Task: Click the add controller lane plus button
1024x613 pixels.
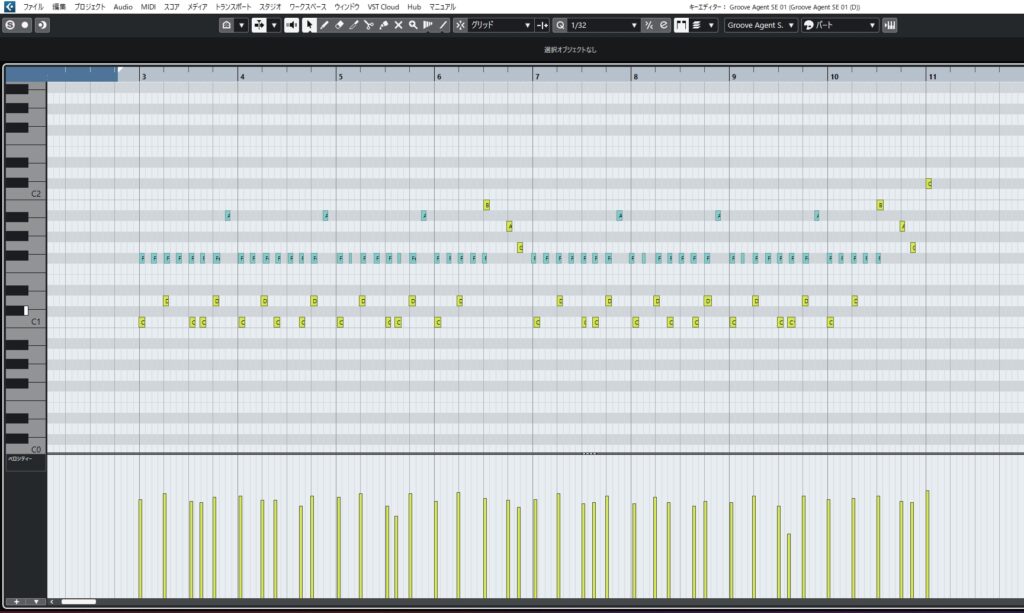Action: pos(16,602)
